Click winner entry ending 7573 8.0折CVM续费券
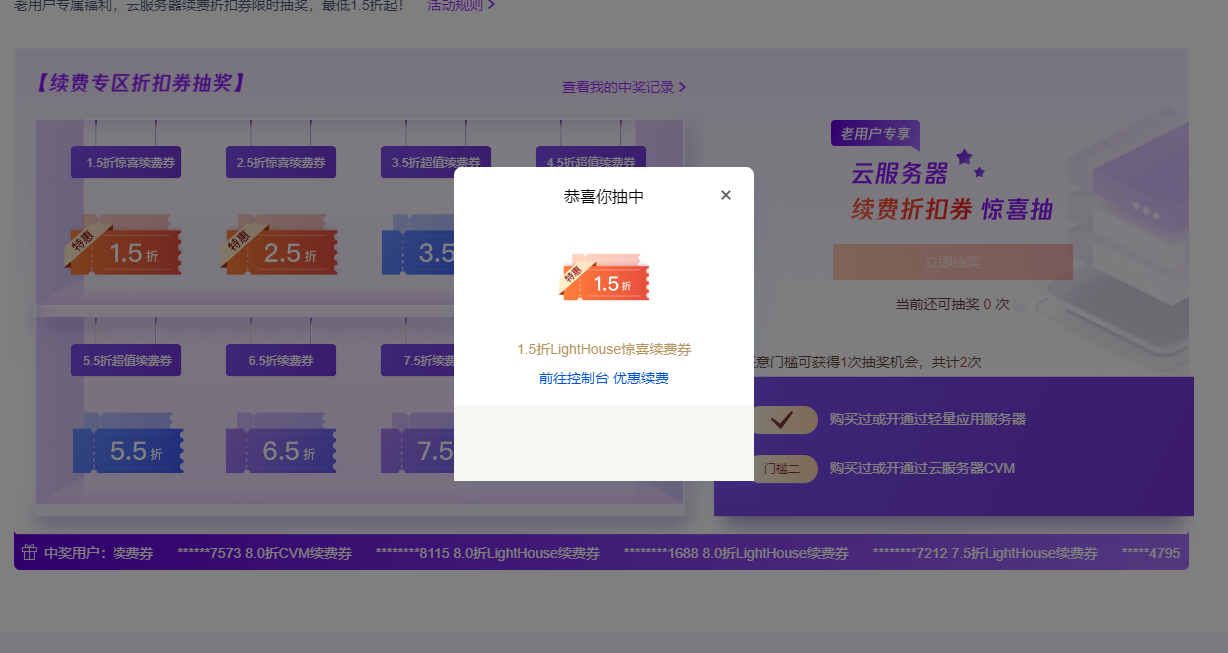 [264, 553]
